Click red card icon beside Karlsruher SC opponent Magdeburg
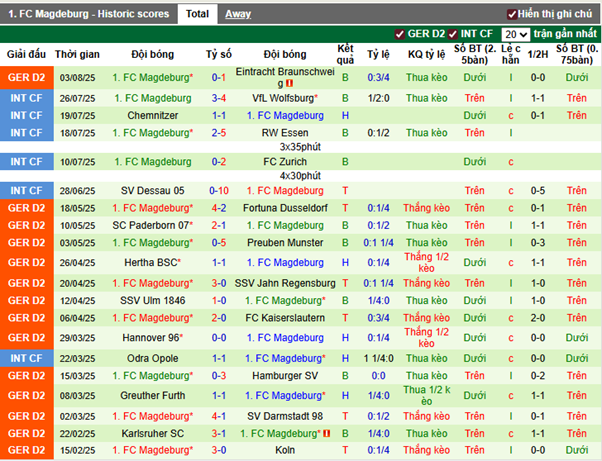The height and width of the screenshot is (461, 602). [x=327, y=433]
